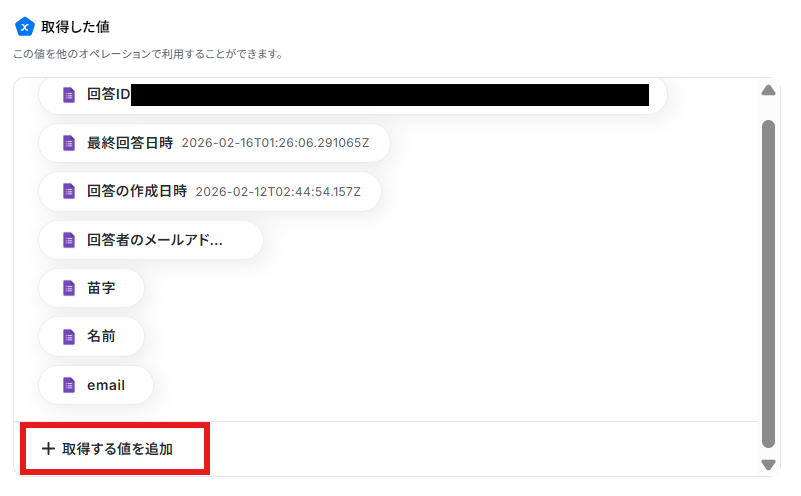Viewport: 801px width, 496px height.
Task: Select the 名前 value chip
Action: [x=91, y=337]
